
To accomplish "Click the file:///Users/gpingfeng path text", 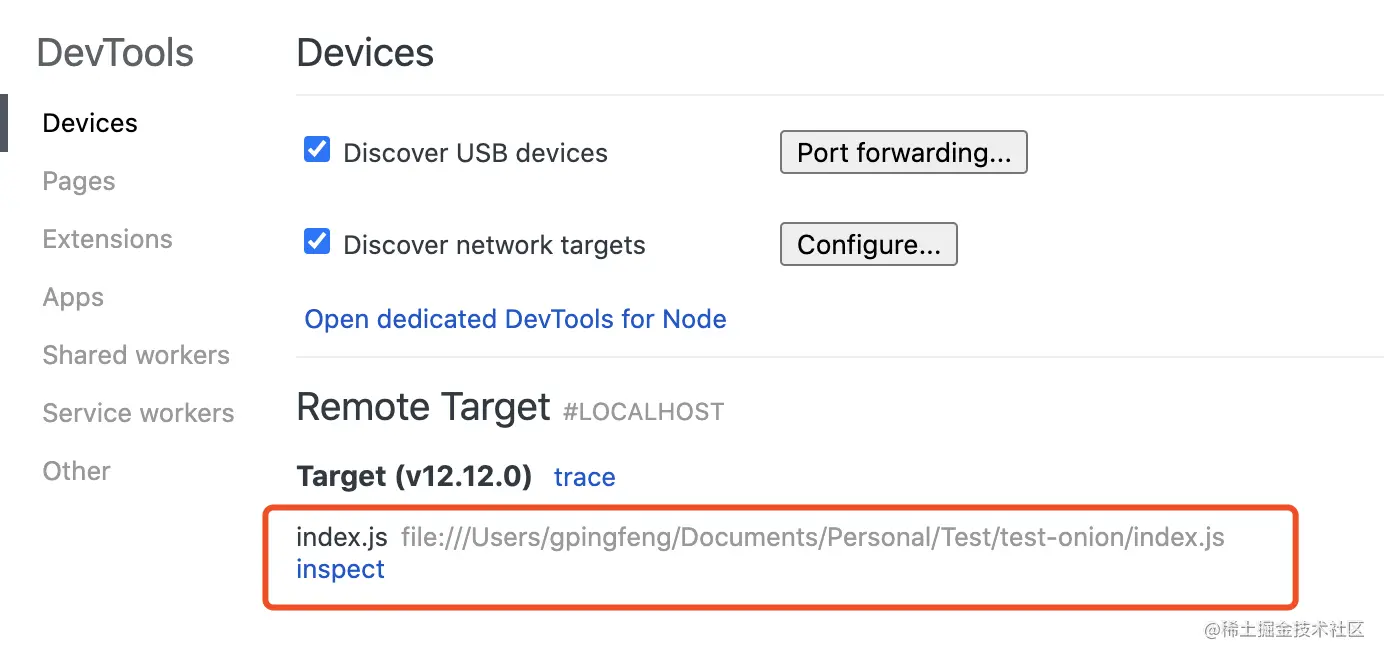I will click(x=813, y=538).
